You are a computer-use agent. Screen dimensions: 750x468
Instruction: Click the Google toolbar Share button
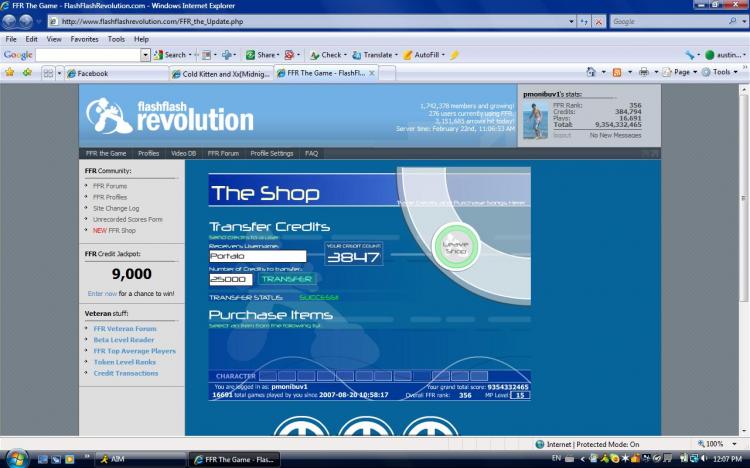click(261, 55)
